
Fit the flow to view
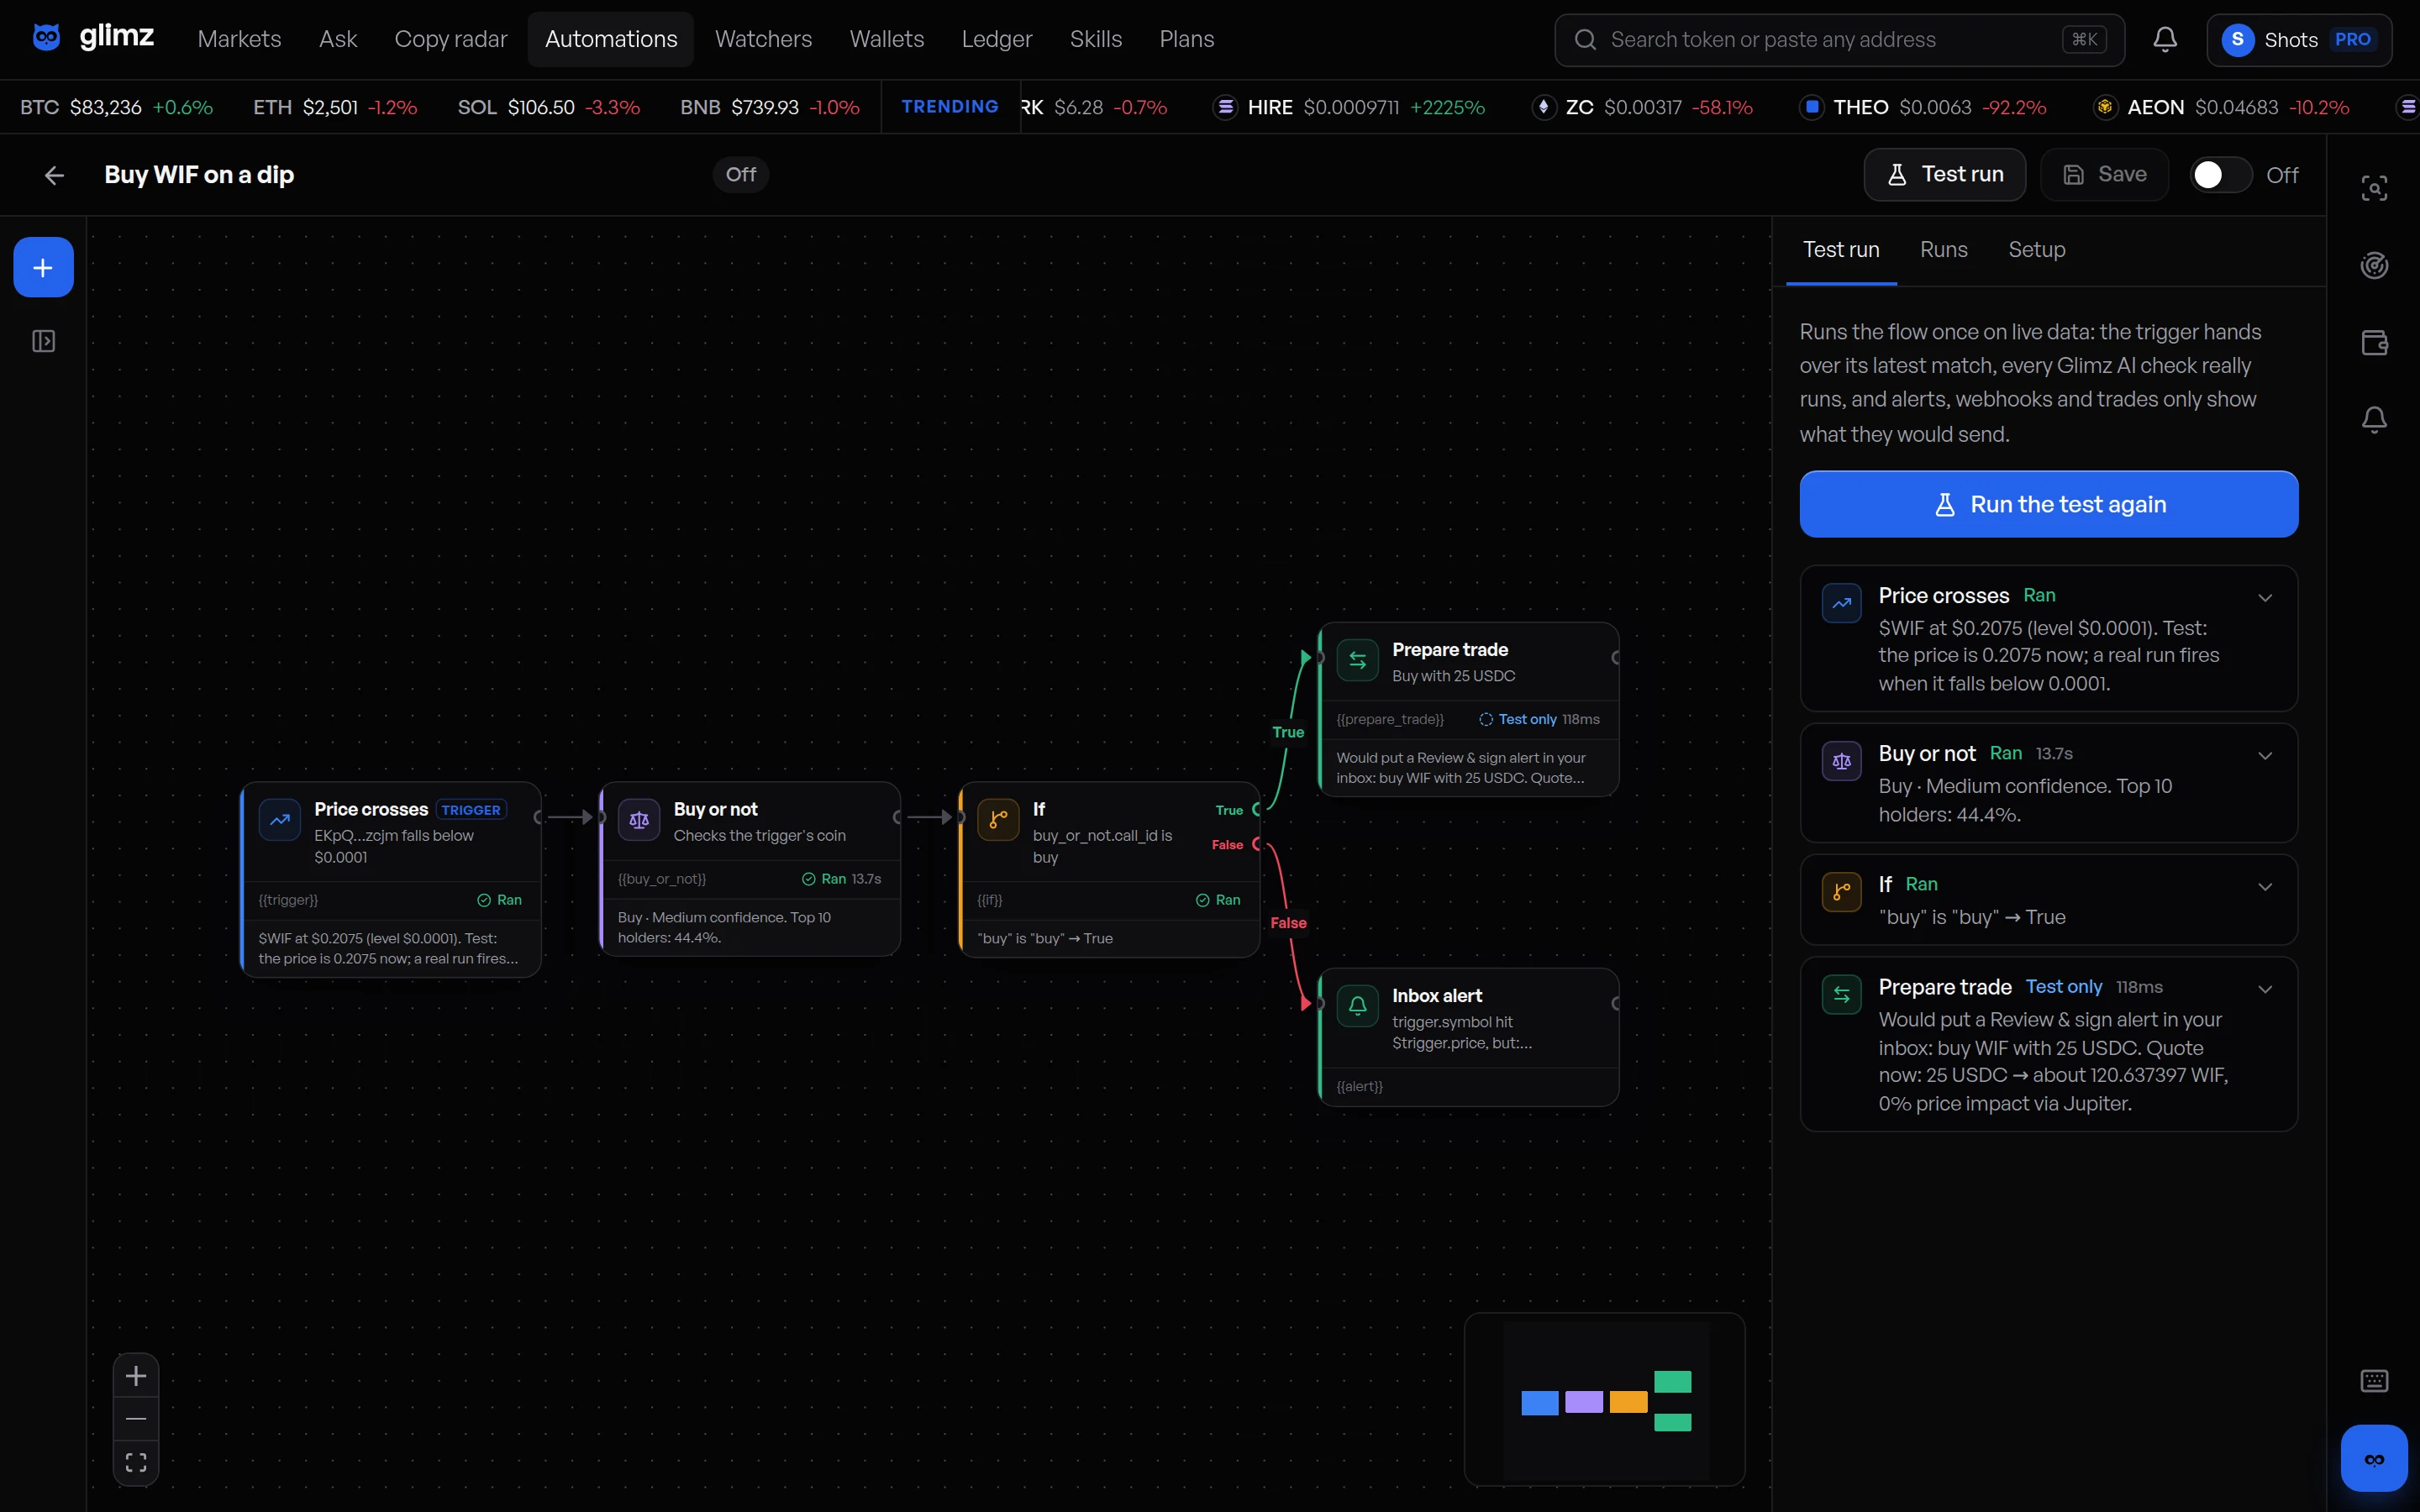pyautogui.click(x=136, y=1462)
